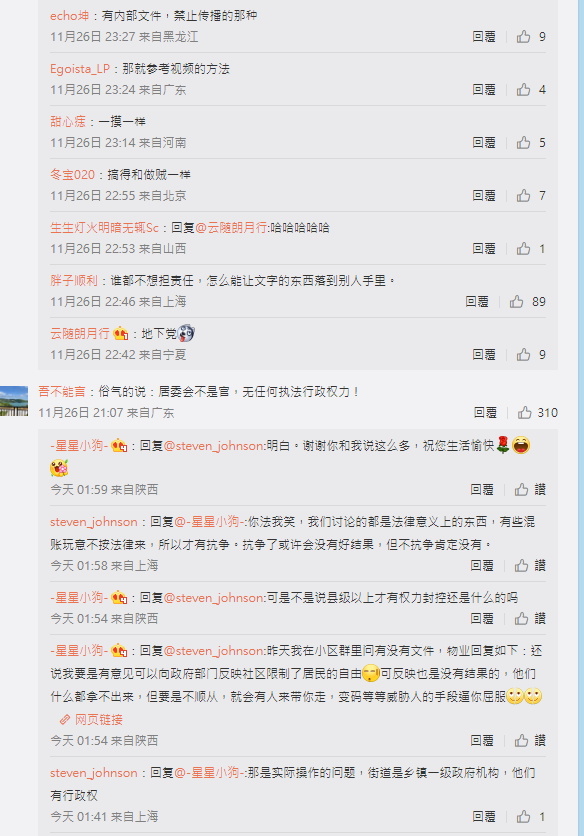This screenshot has height=836, width=584.
Task: Like 云随朗月行's 地下党 comment
Action: pos(523,354)
